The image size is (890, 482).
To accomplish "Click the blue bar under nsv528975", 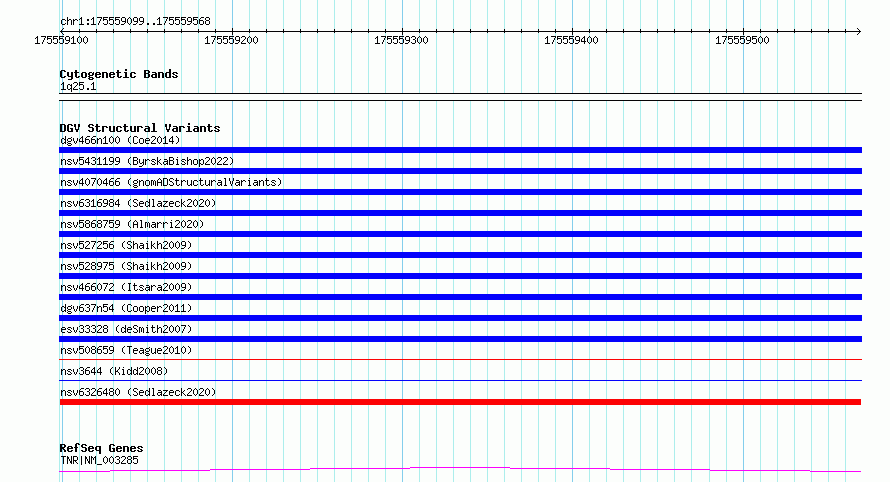I will pos(460,276).
